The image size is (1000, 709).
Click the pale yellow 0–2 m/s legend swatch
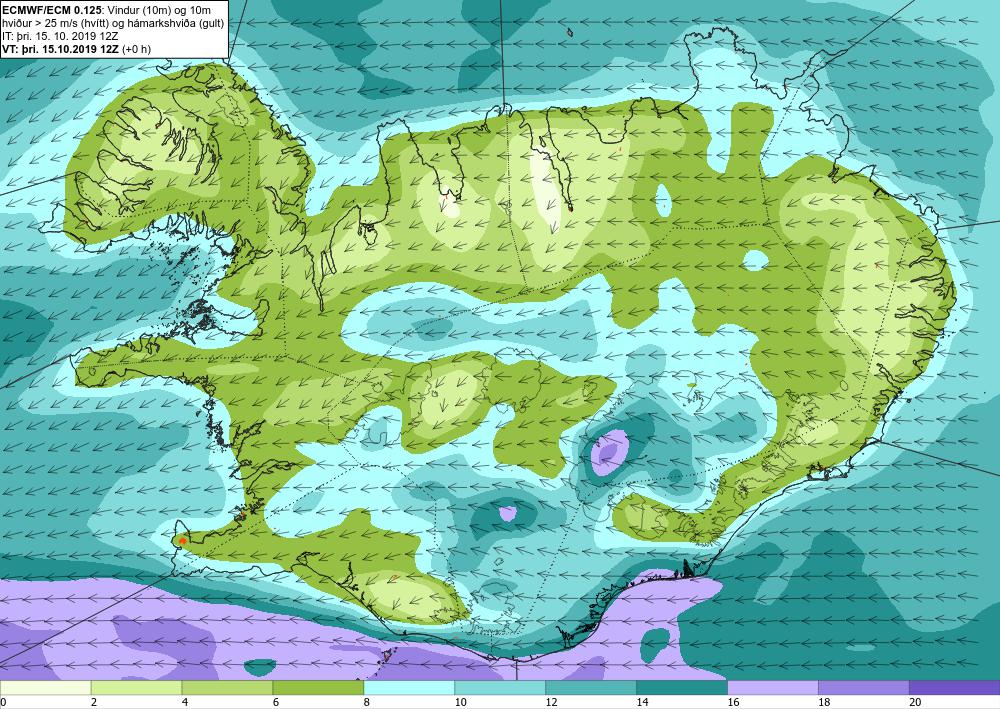coord(46,688)
